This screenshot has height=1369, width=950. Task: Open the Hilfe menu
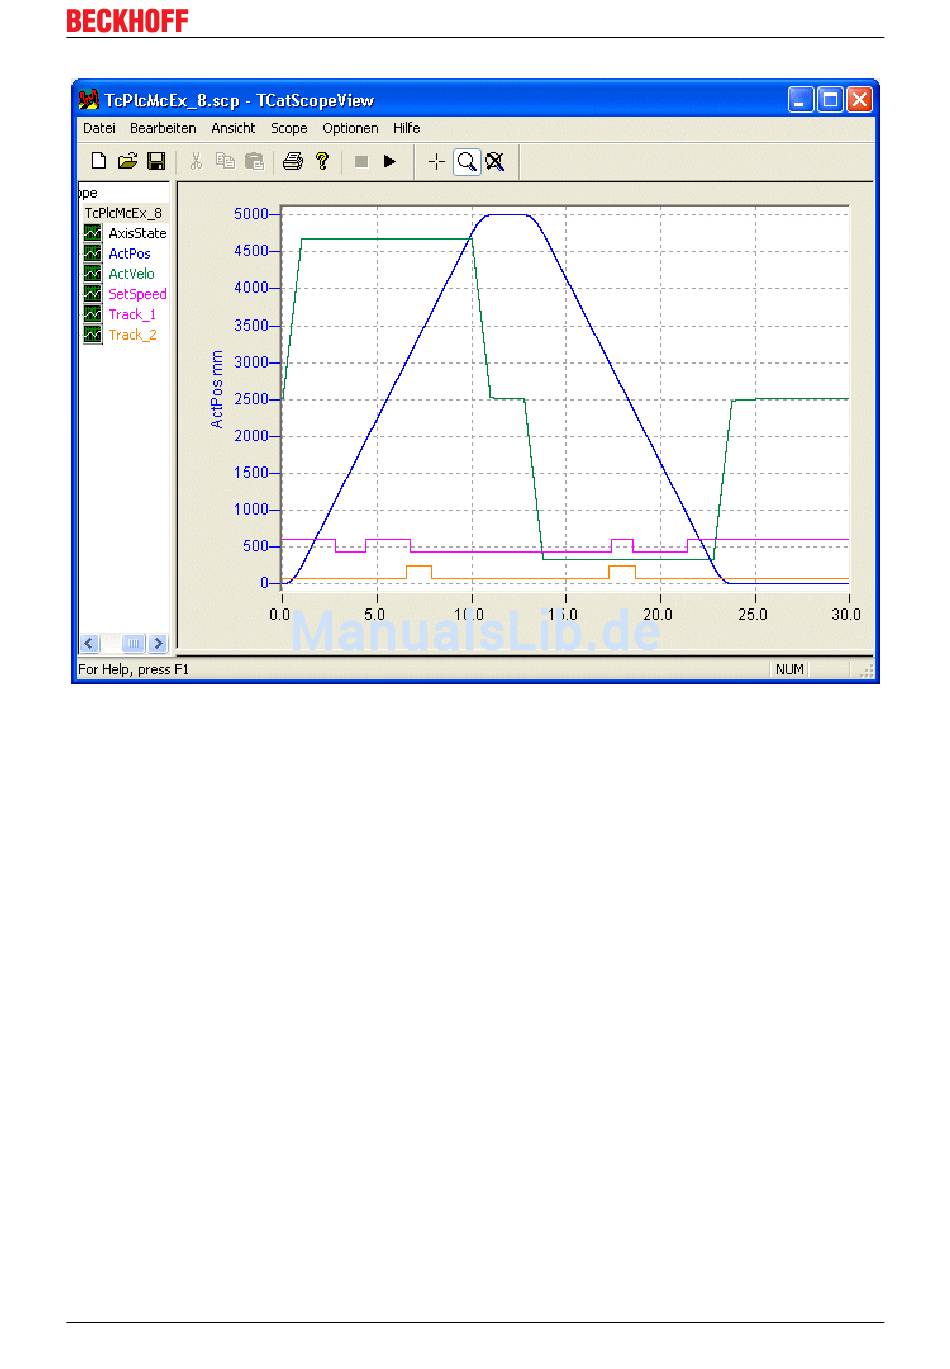406,128
